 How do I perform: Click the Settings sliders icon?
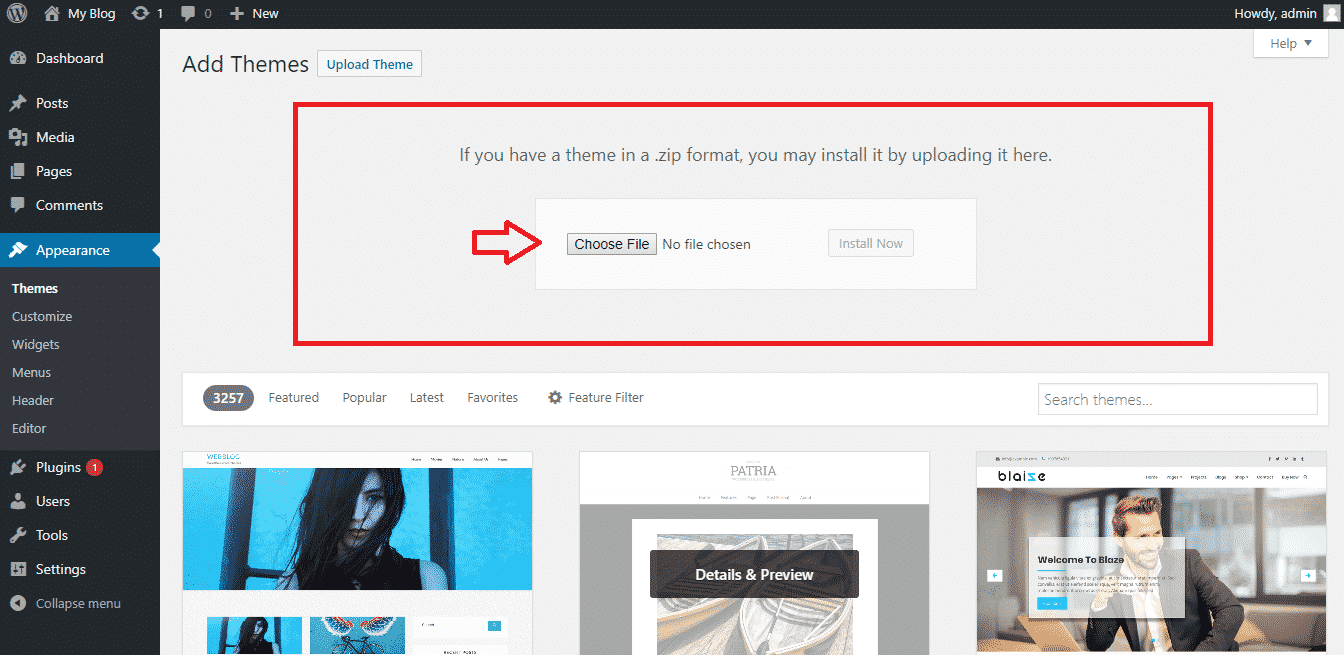[x=18, y=569]
